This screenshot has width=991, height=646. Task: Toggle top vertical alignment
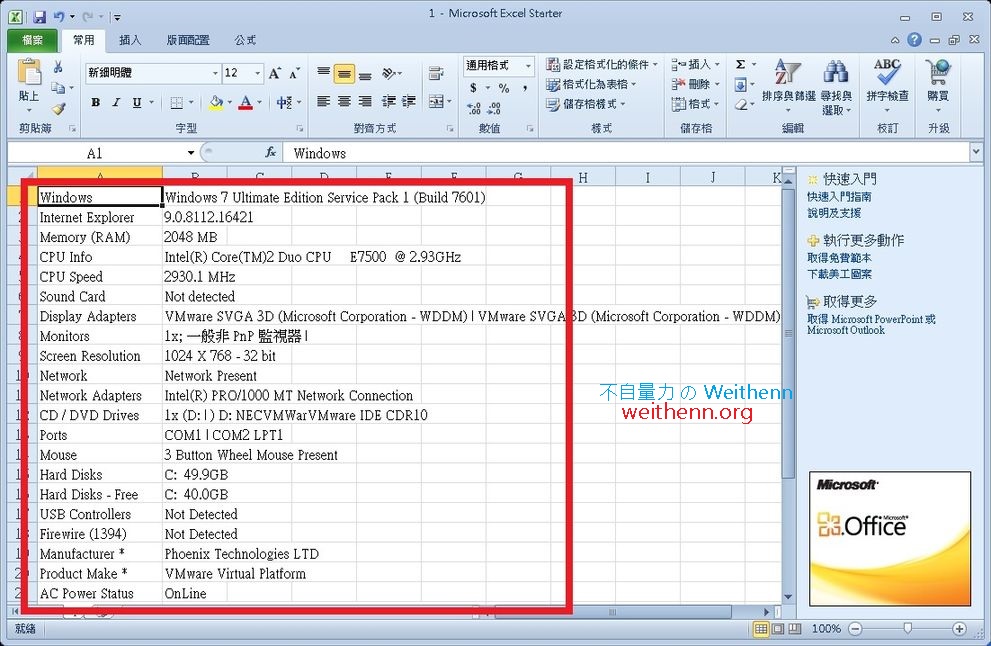point(323,73)
